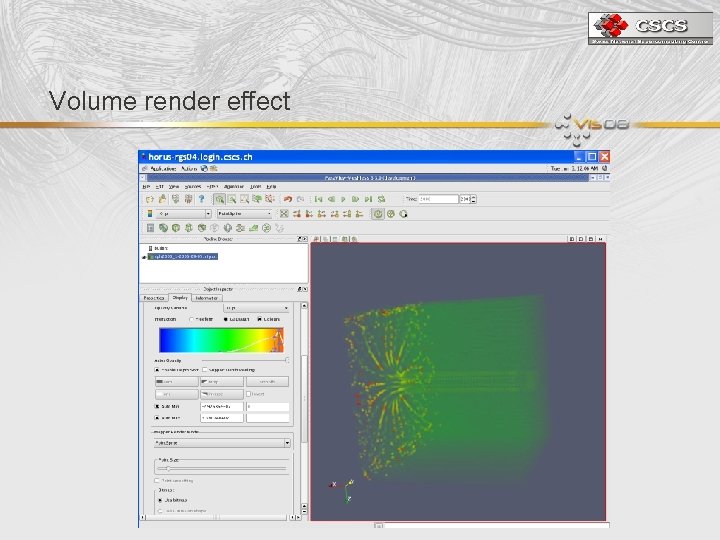The height and width of the screenshot is (540, 720).
Task: Click the Clip filter icon
Action: (x=175, y=228)
